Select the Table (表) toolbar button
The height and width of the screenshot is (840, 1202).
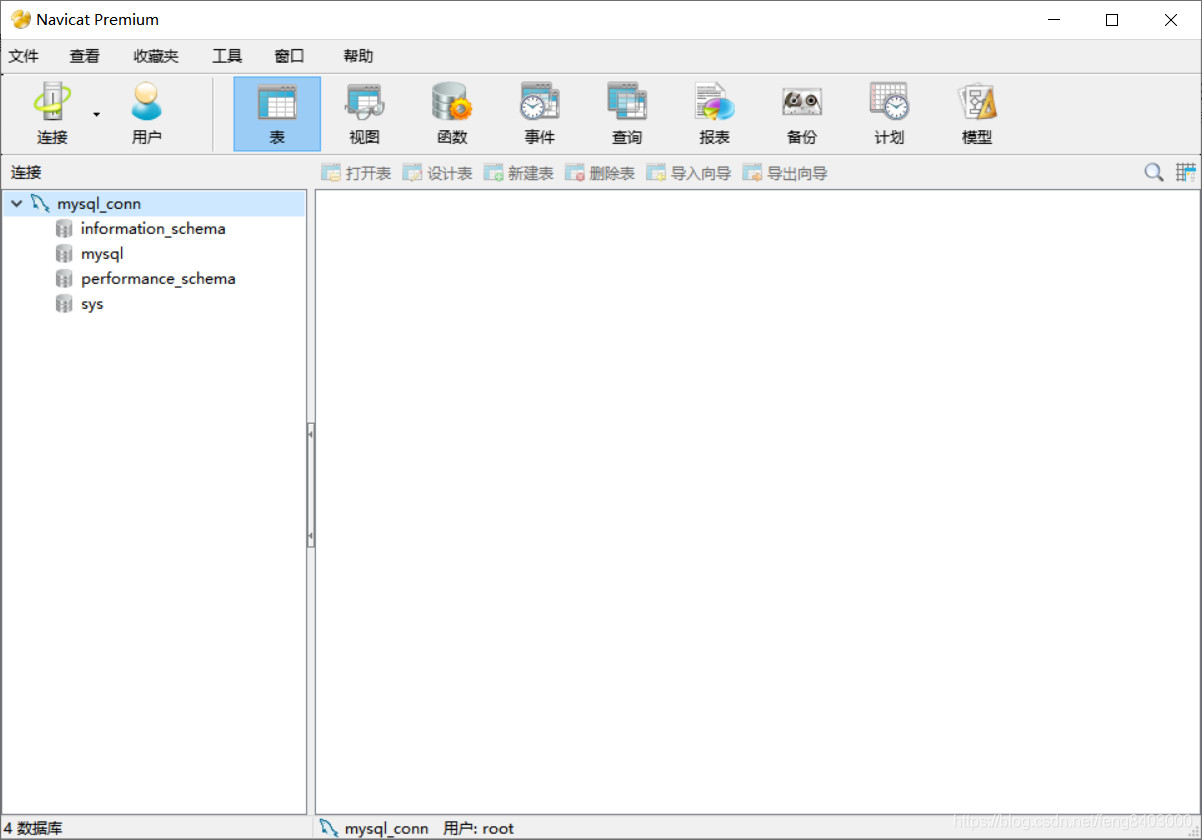(277, 114)
